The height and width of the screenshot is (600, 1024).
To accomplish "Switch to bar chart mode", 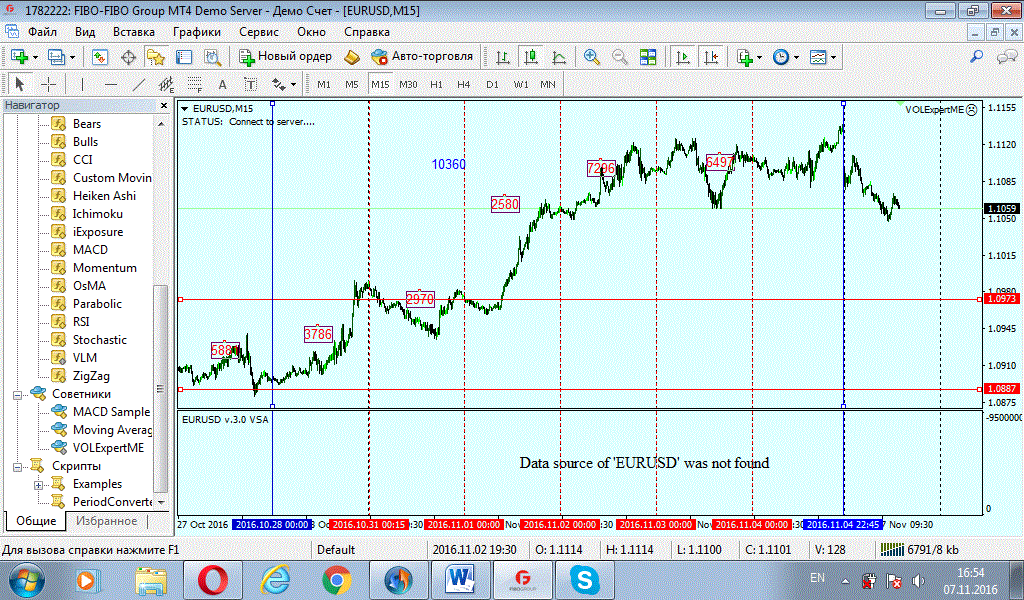I will point(503,57).
